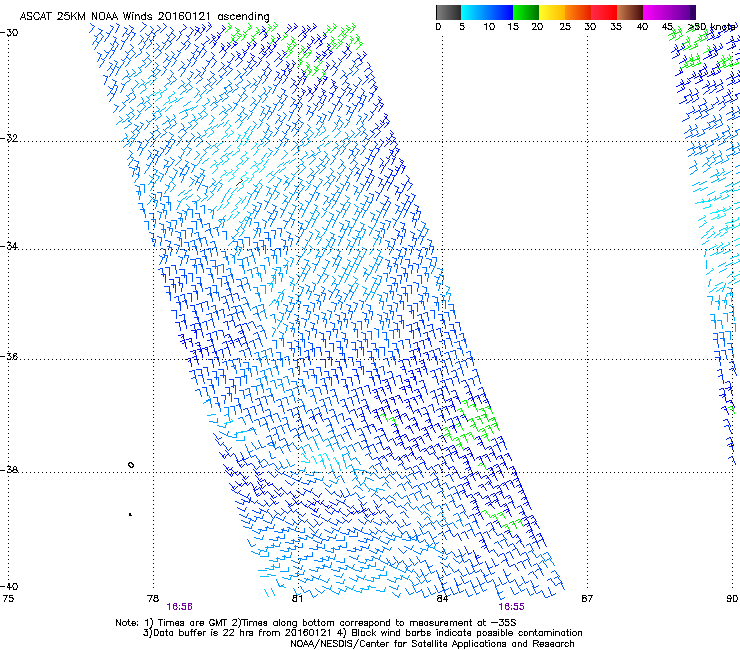
Task: Click the -34 latitude axis label
Action: tap(9, 246)
